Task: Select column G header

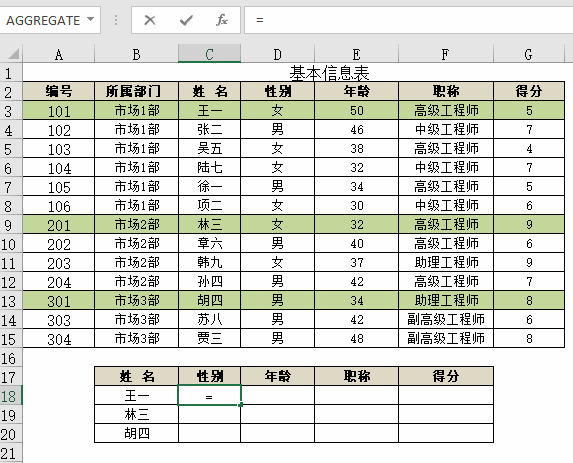Action: tap(529, 54)
